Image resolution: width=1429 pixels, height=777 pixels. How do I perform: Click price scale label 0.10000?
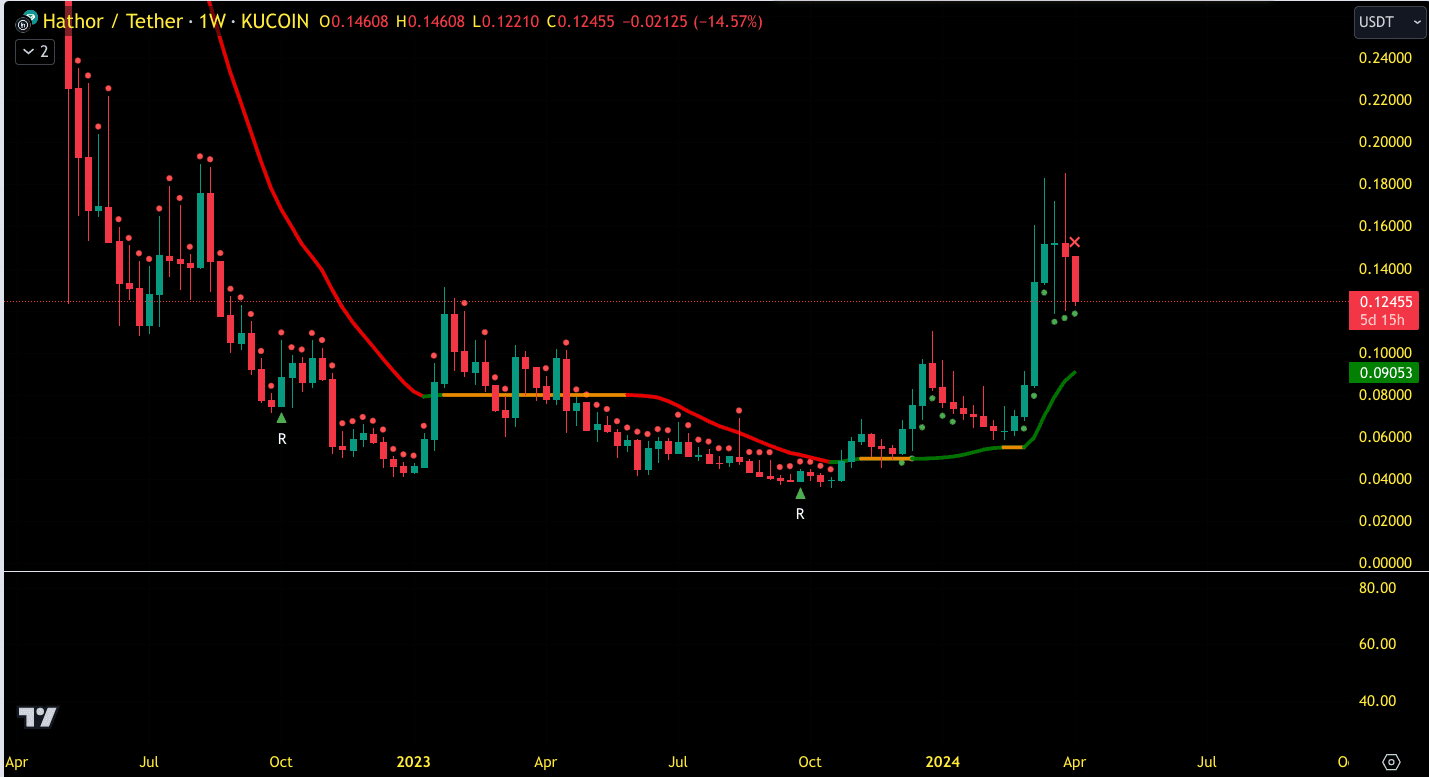point(1385,353)
